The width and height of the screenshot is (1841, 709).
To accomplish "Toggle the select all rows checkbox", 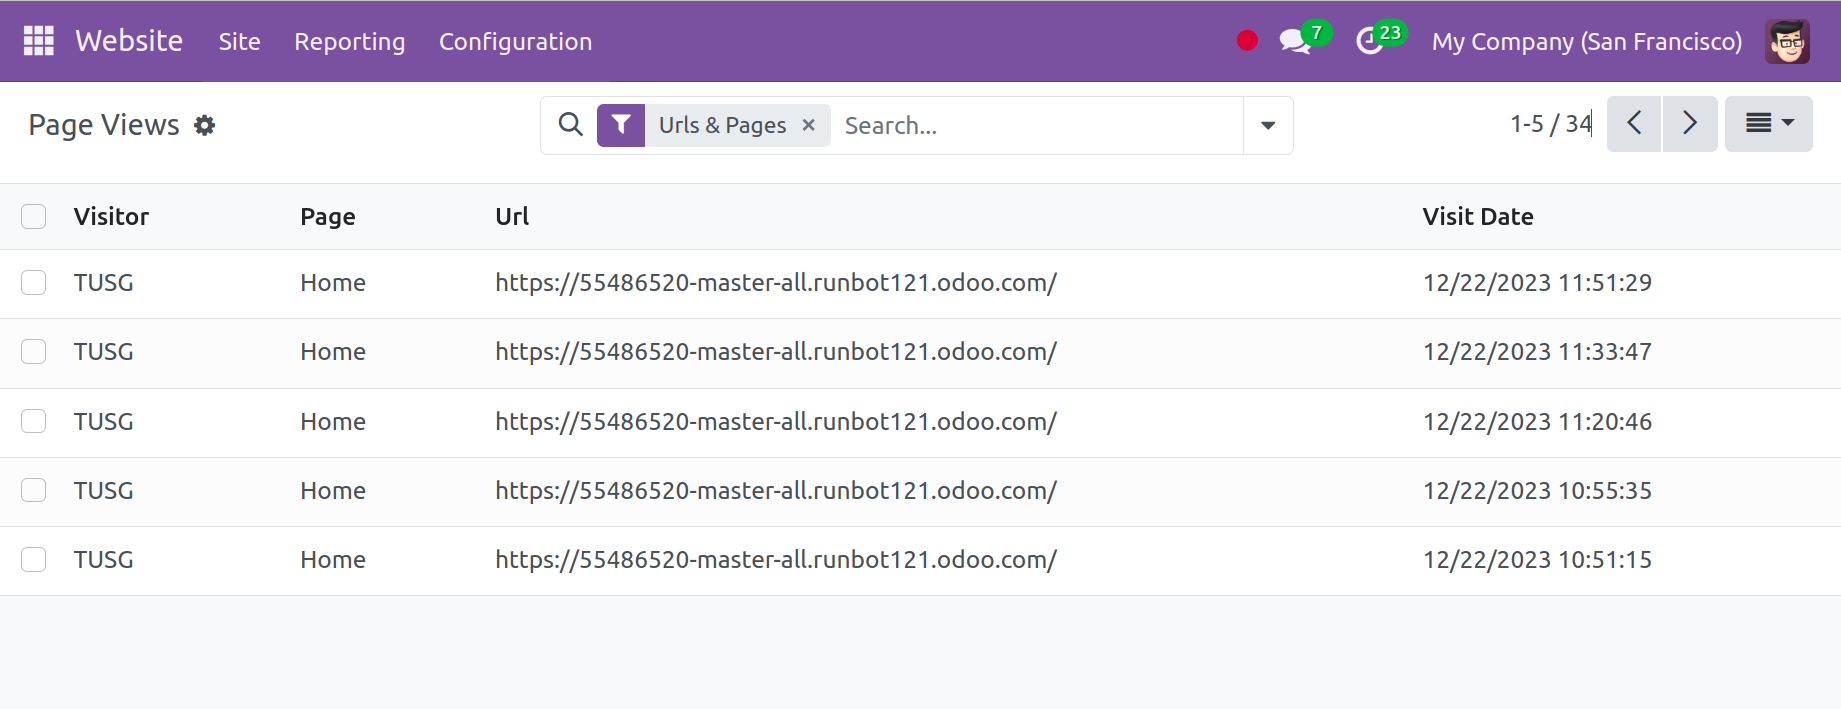I will tap(34, 217).
